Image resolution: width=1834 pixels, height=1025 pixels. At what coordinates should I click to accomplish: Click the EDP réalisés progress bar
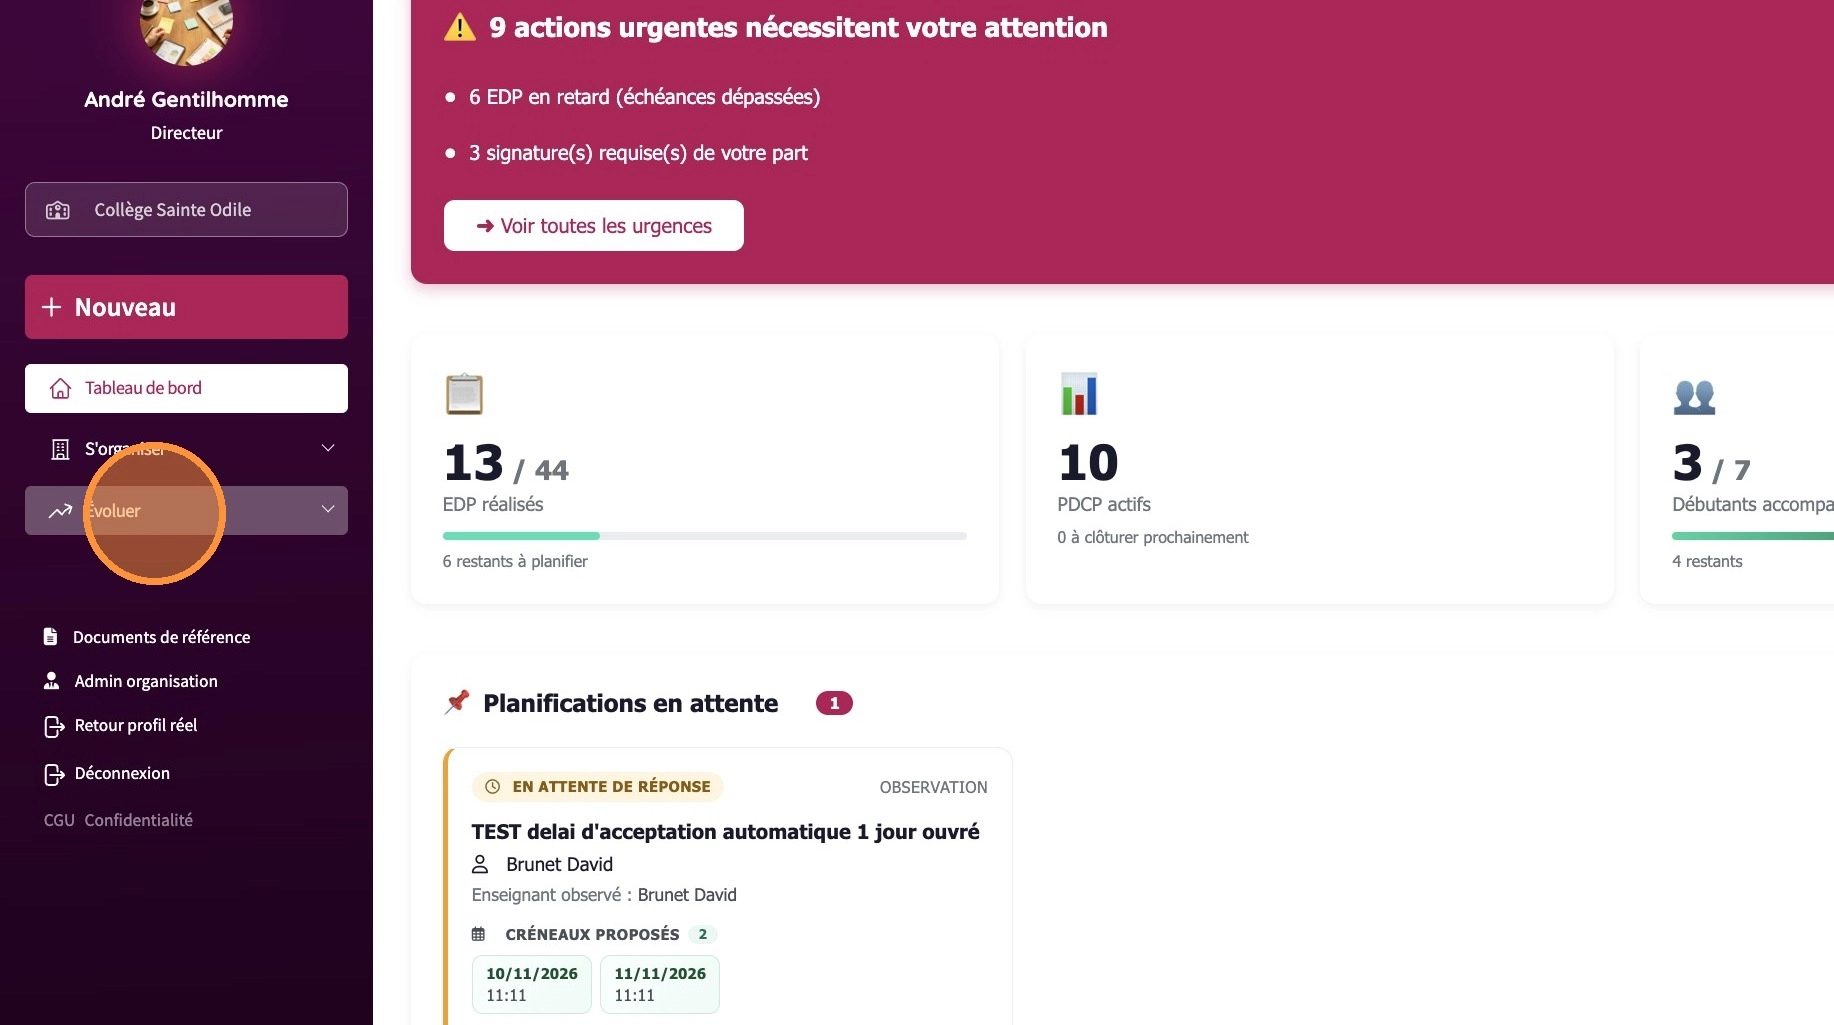705,536
